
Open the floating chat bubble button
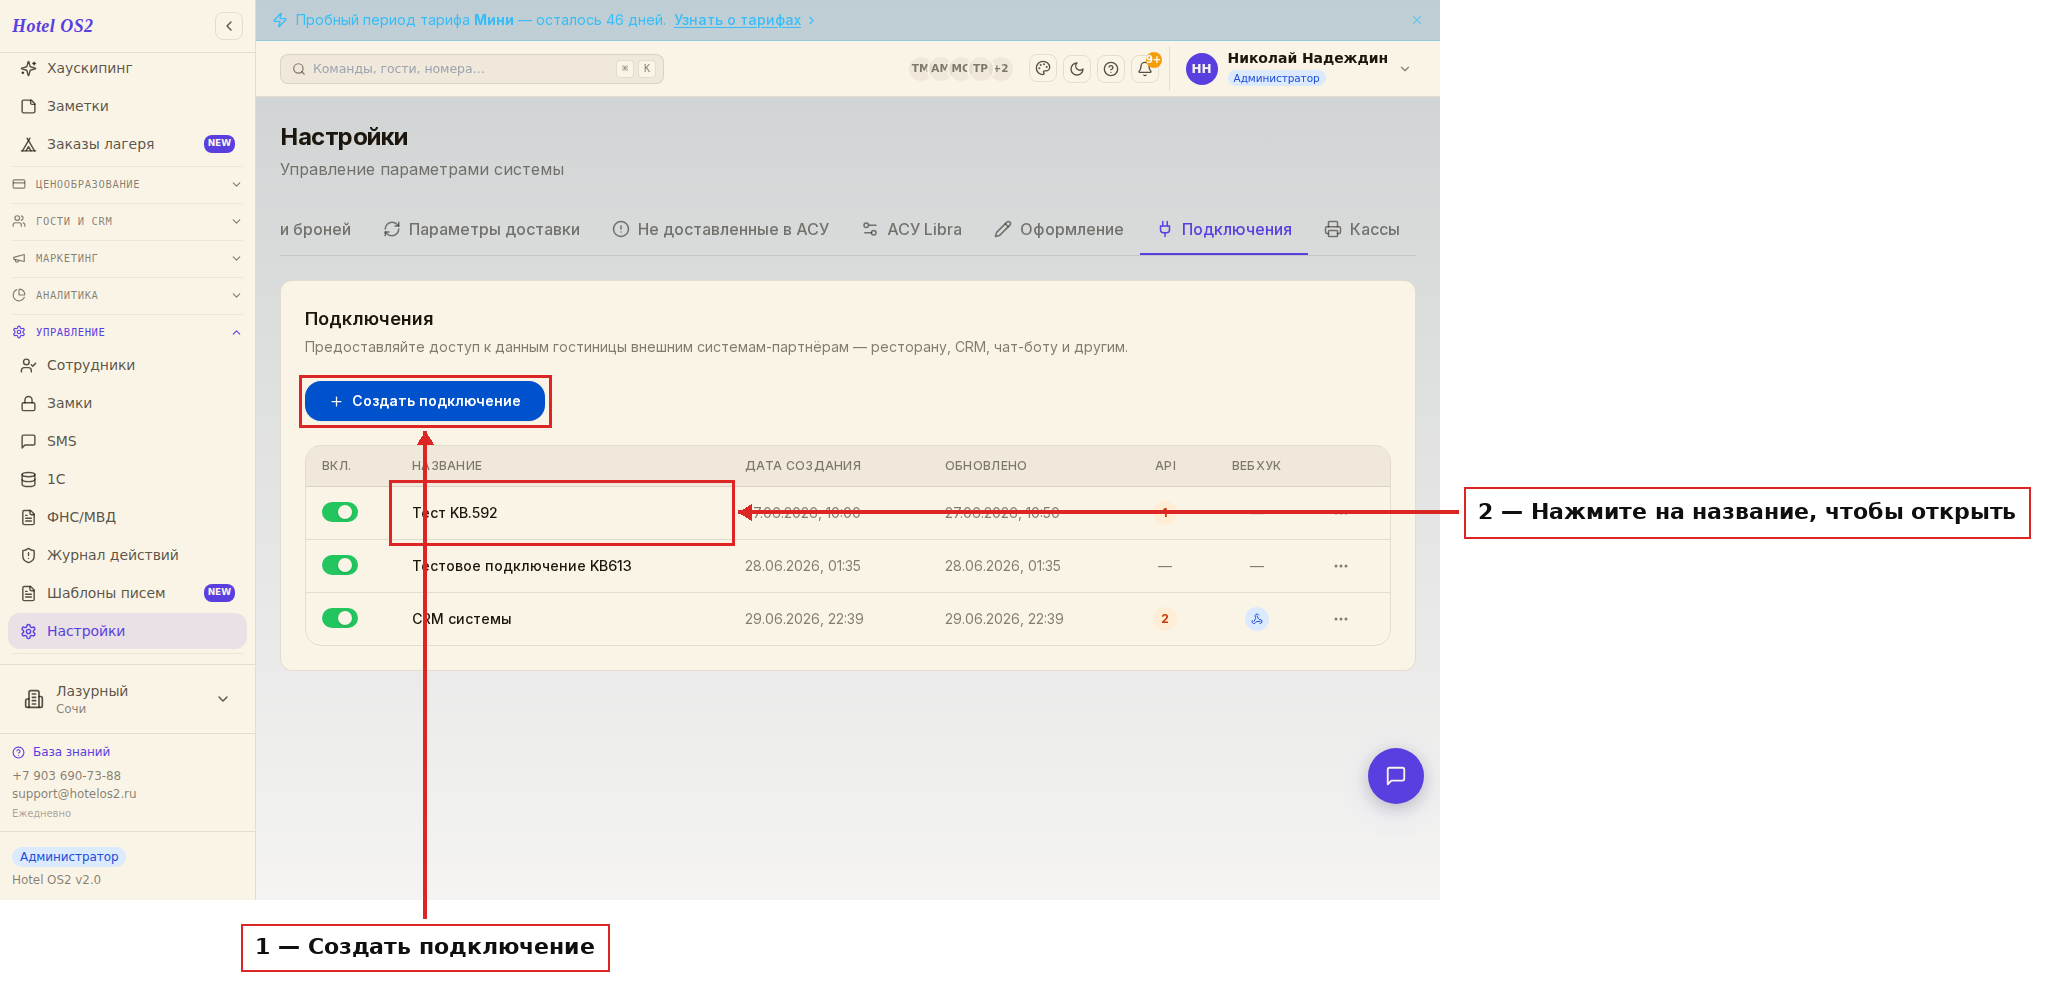pos(1396,776)
